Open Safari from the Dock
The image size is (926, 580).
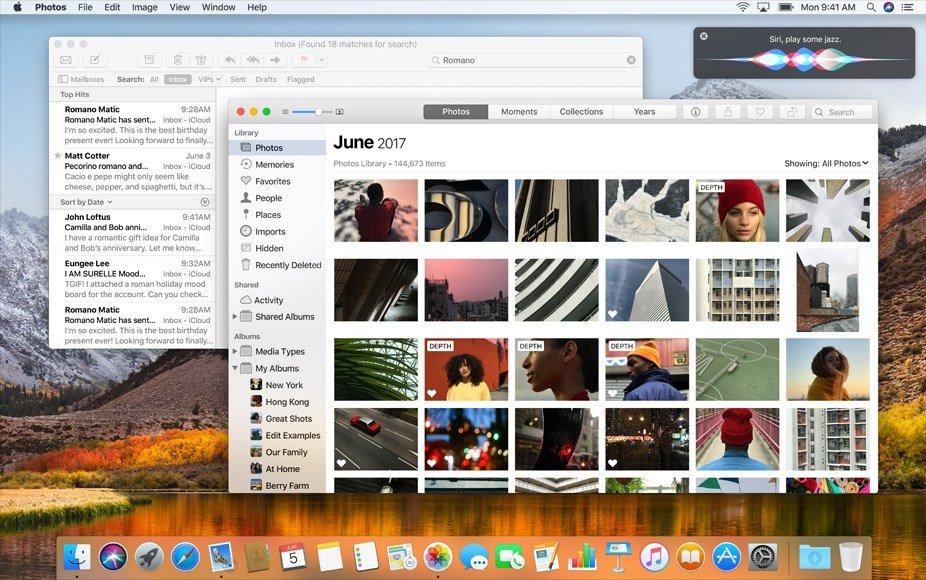185,556
